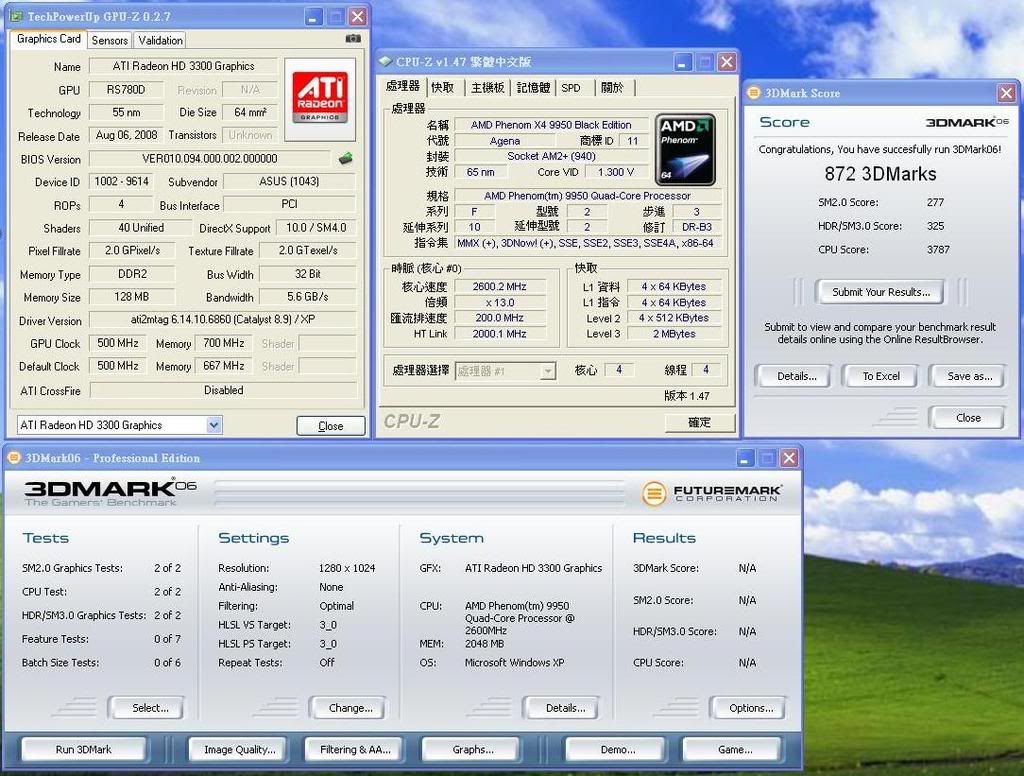Open Filtering & AA settings
Image resolution: width=1024 pixels, height=776 pixels.
pyautogui.click(x=355, y=749)
